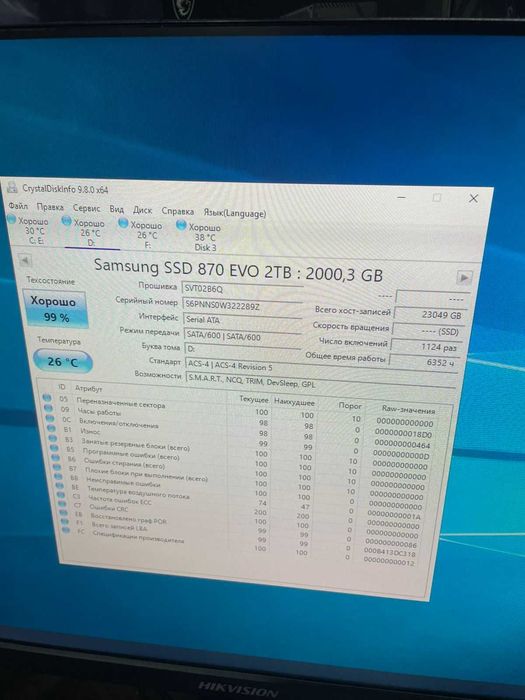Click the total host writes value 23049 GB
The height and width of the screenshot is (700, 525).
point(430,315)
